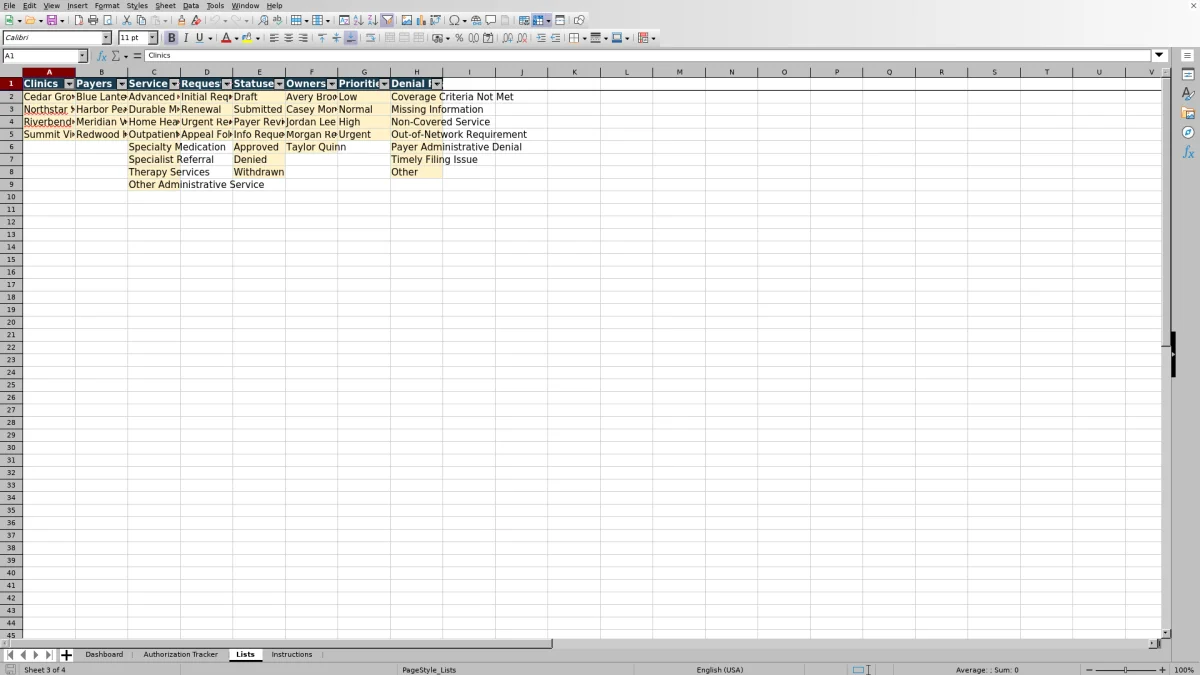Open the Styles sidebar deck icon
This screenshot has width=1200, height=675.
click(1188, 94)
